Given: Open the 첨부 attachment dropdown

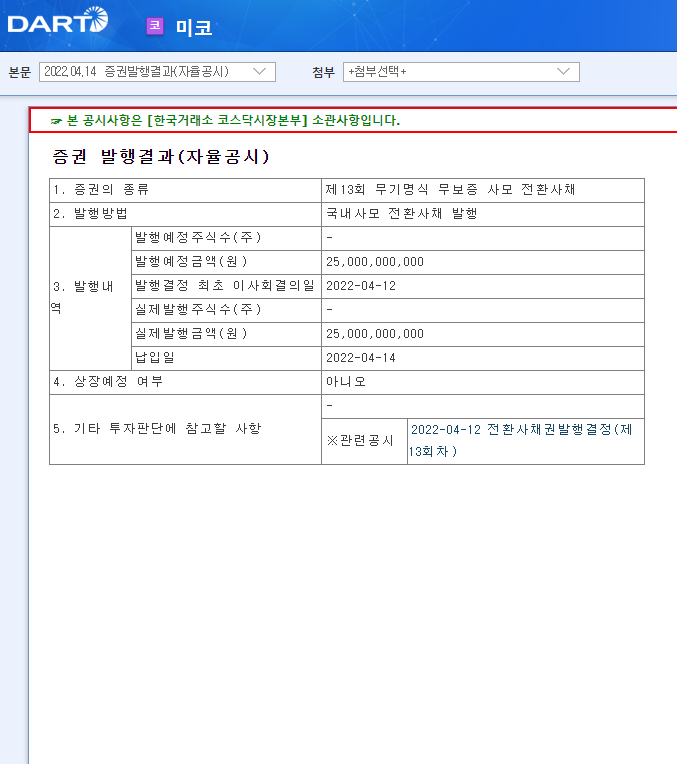Looking at the screenshot, I should point(461,72).
